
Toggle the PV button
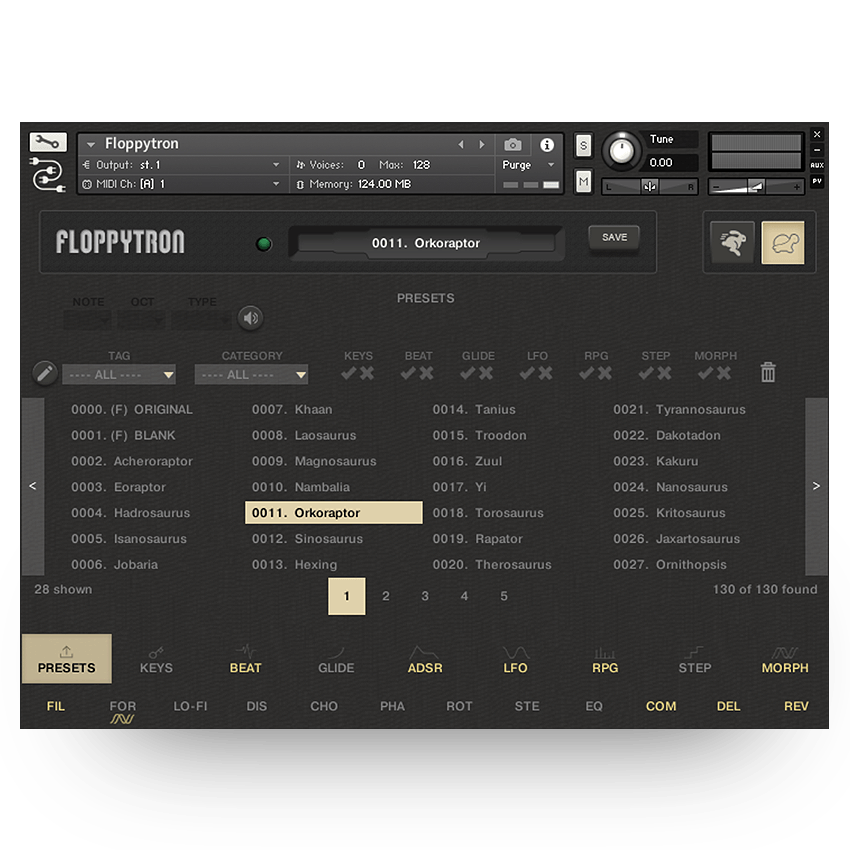817,181
